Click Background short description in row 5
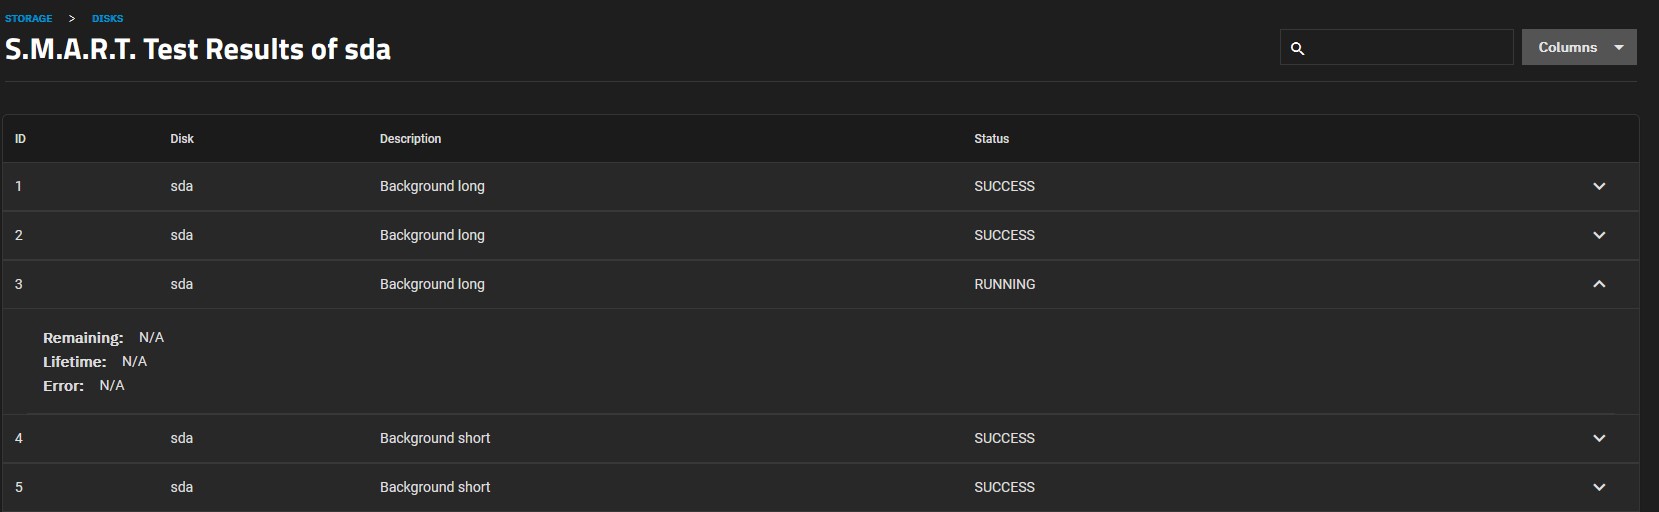1659x512 pixels. pyautogui.click(x=435, y=487)
